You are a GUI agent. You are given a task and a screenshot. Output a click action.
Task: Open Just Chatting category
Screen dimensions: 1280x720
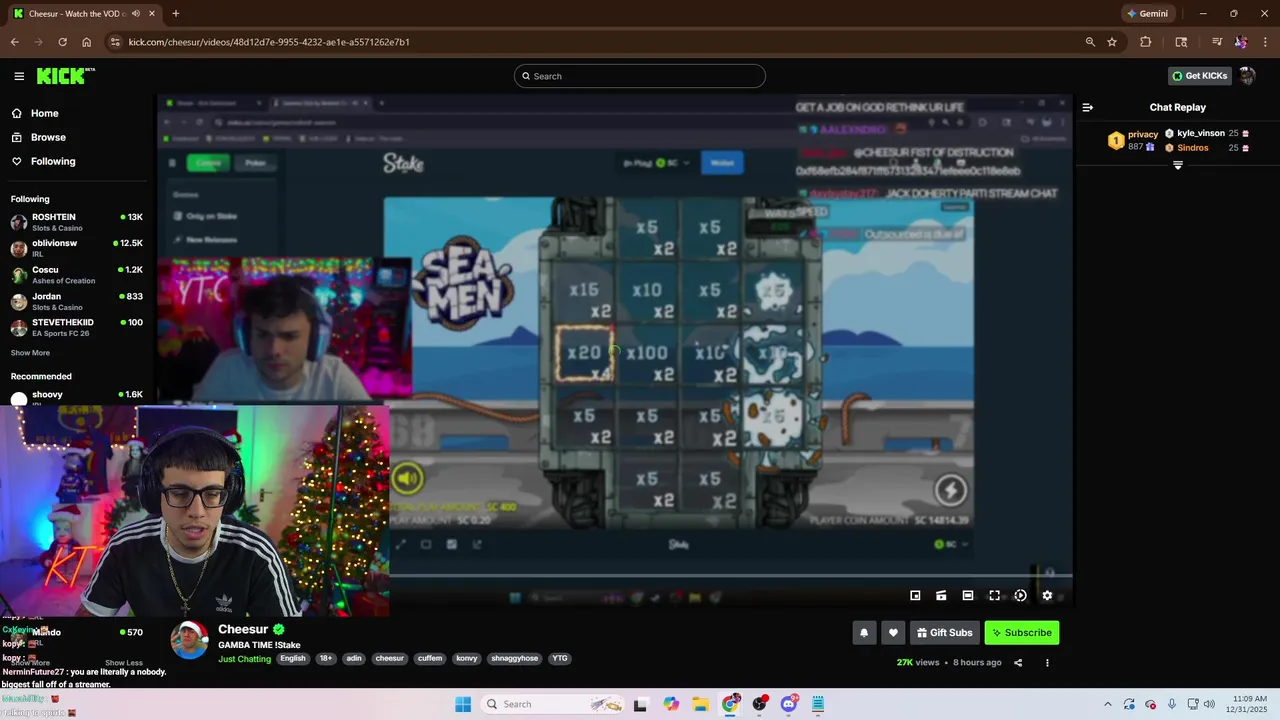tap(245, 659)
